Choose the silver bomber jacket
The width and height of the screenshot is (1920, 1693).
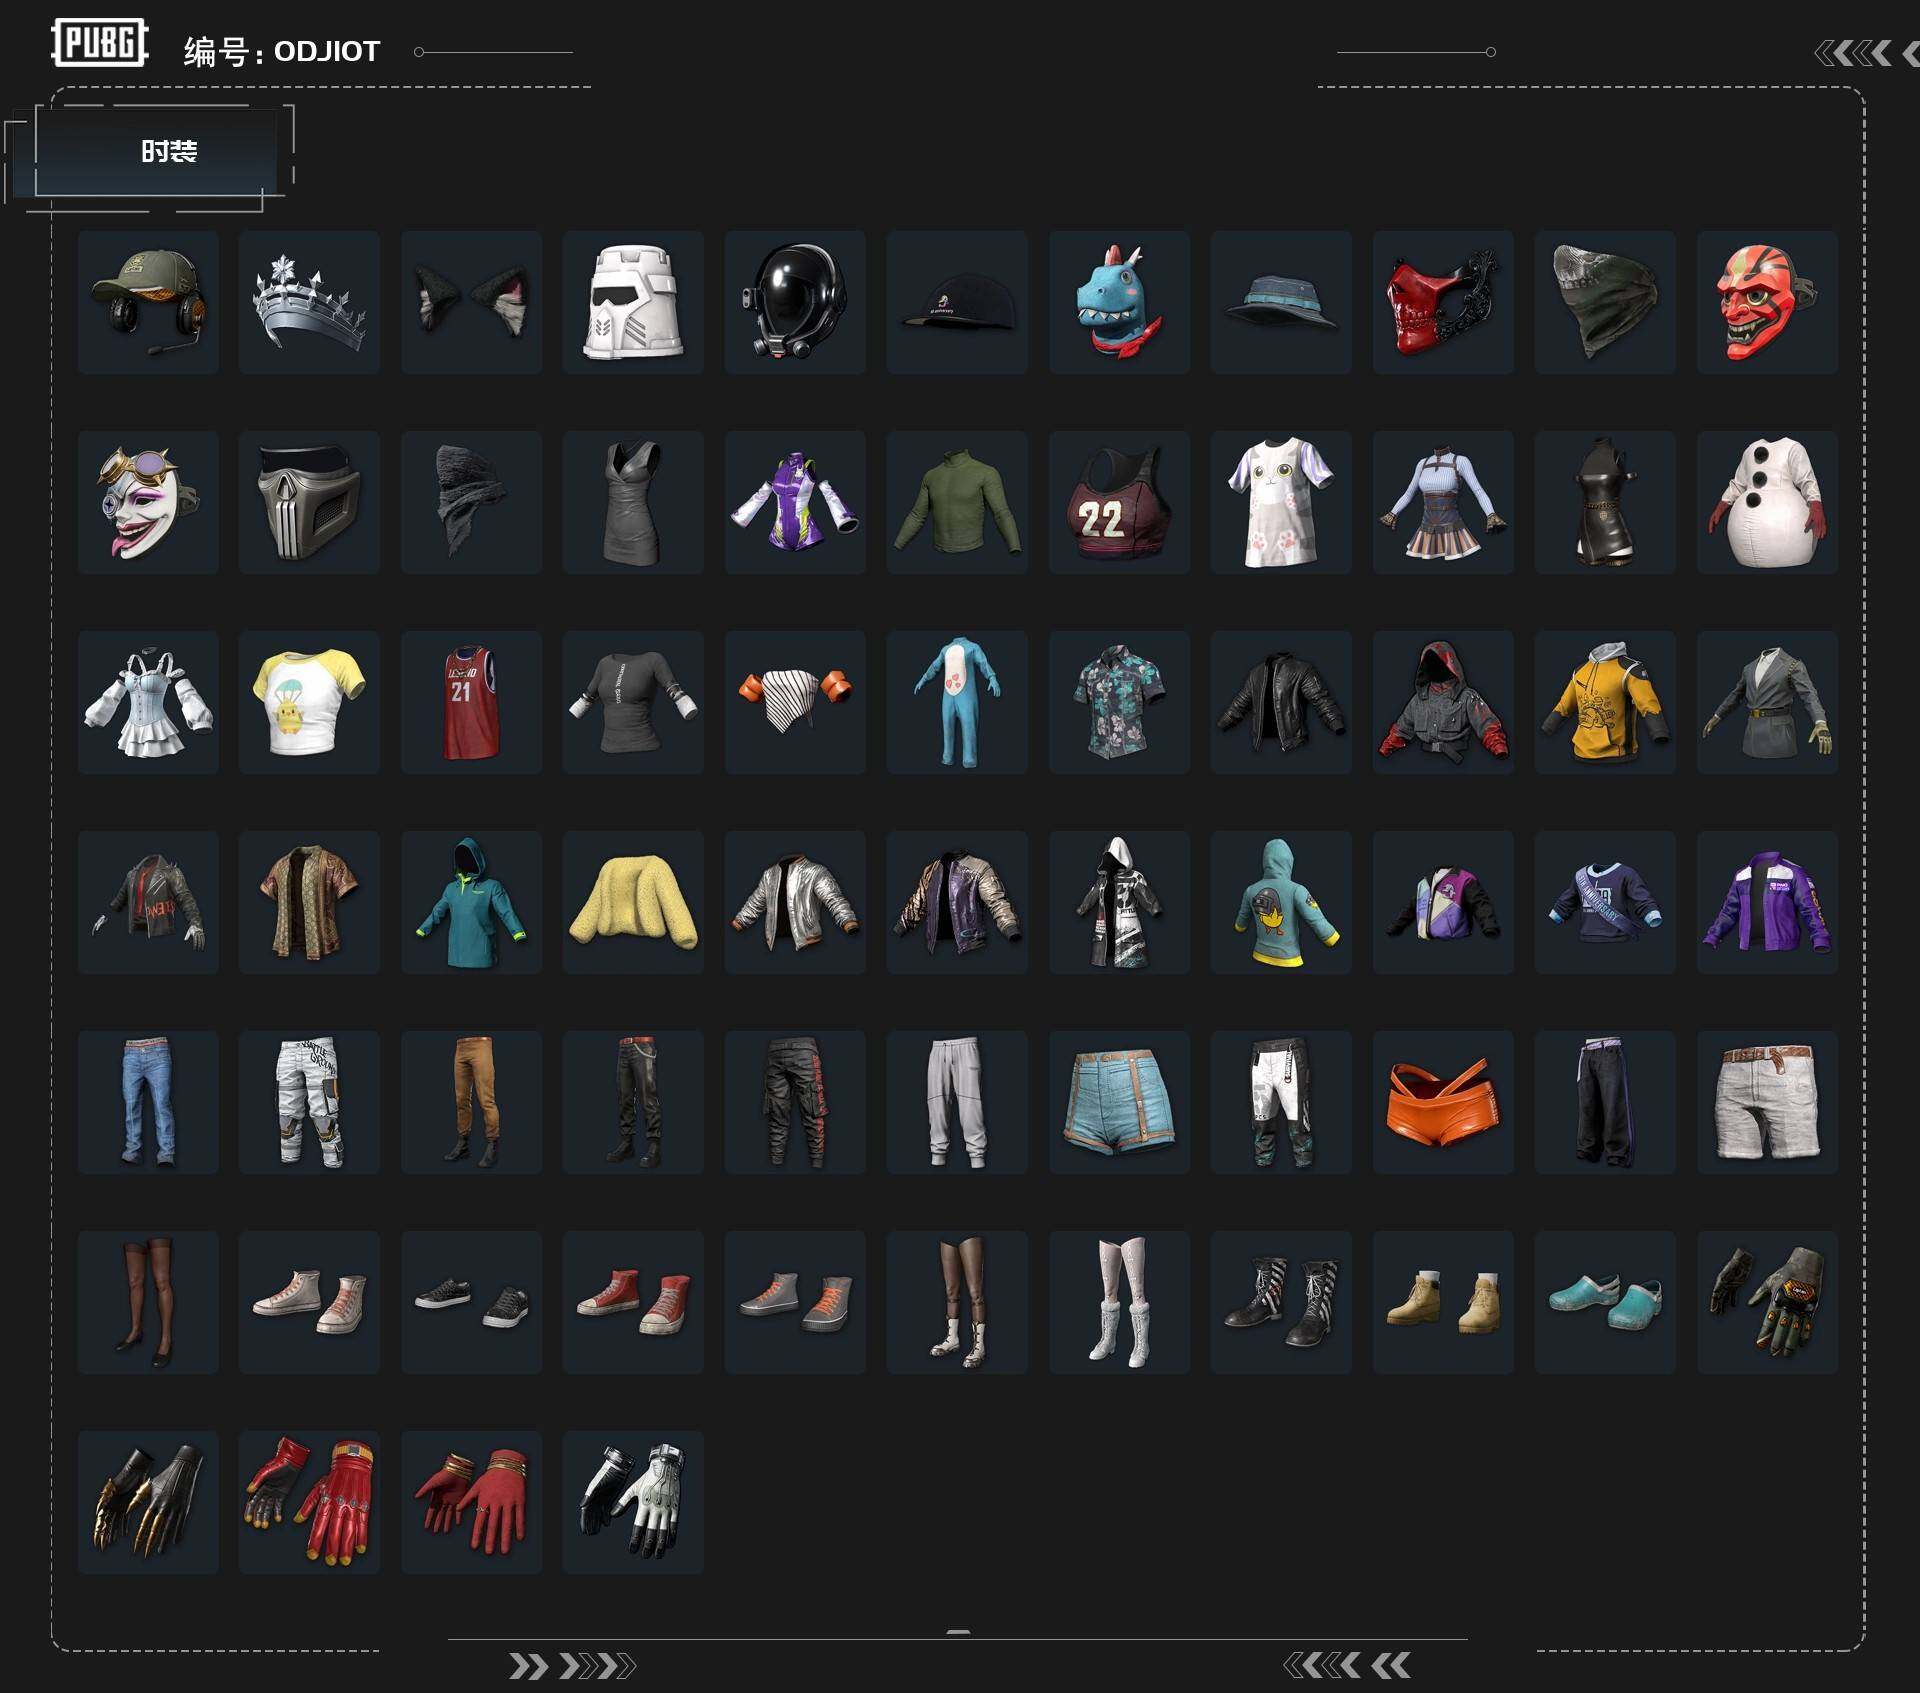[795, 903]
